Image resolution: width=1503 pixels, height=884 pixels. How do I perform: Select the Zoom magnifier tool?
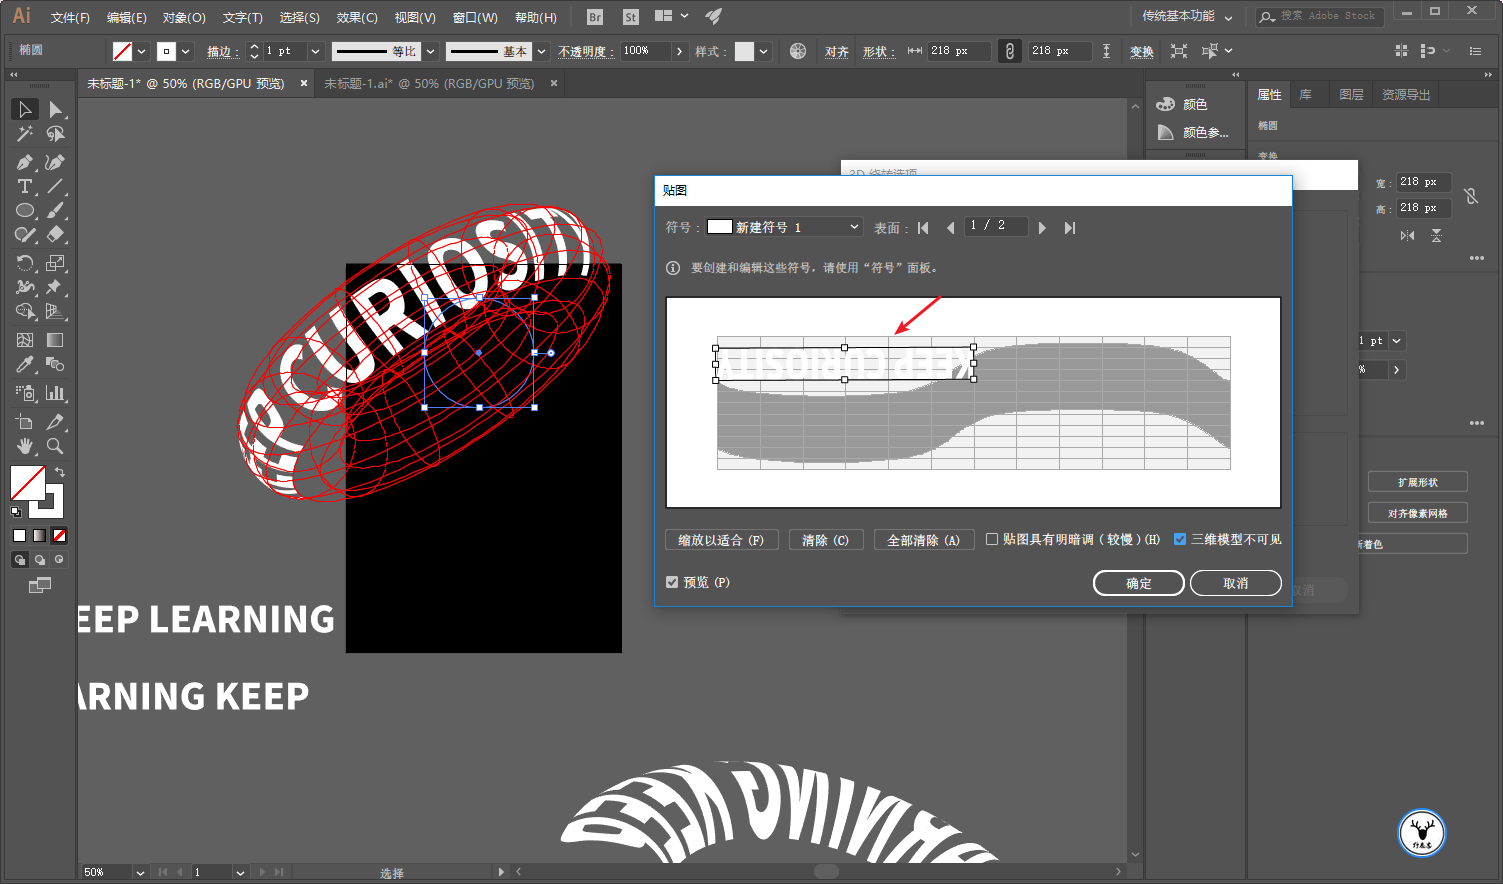tap(56, 446)
